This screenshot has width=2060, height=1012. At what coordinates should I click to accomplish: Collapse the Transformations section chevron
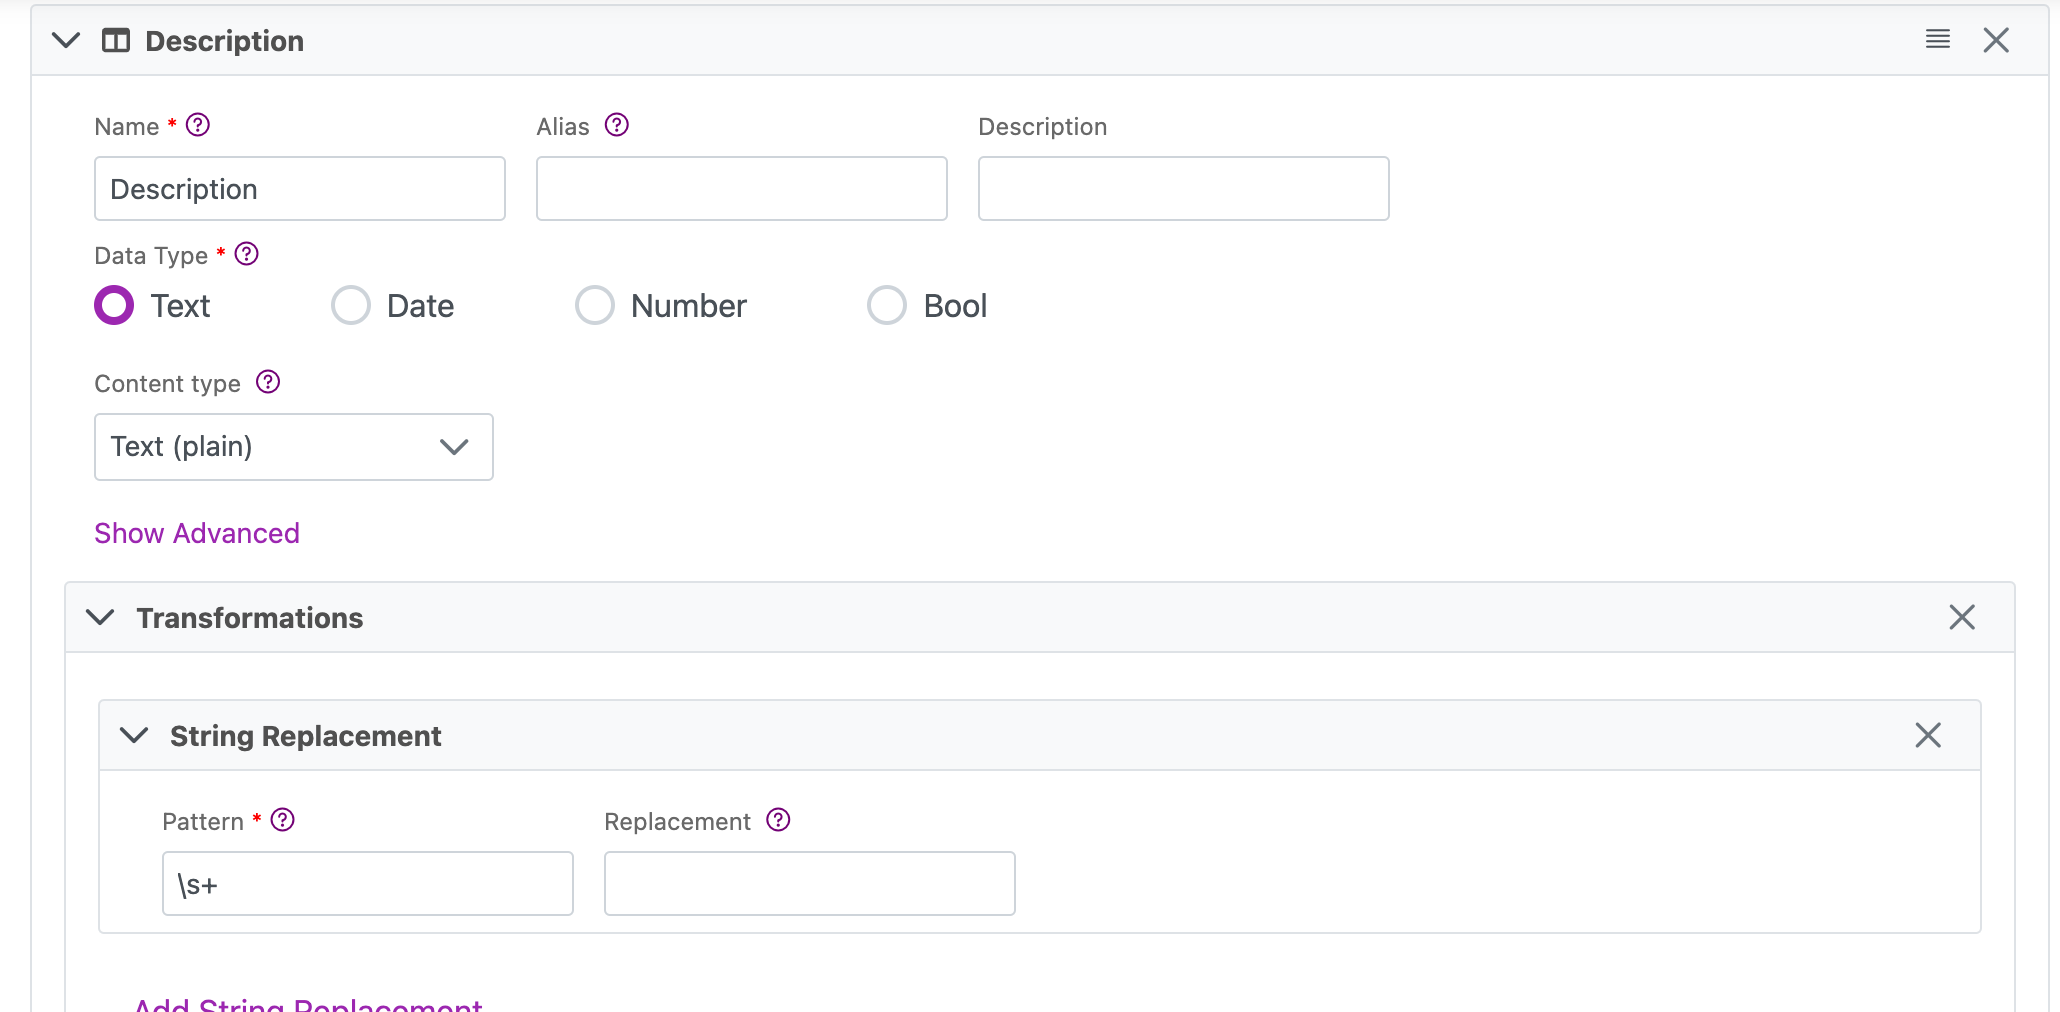[100, 617]
